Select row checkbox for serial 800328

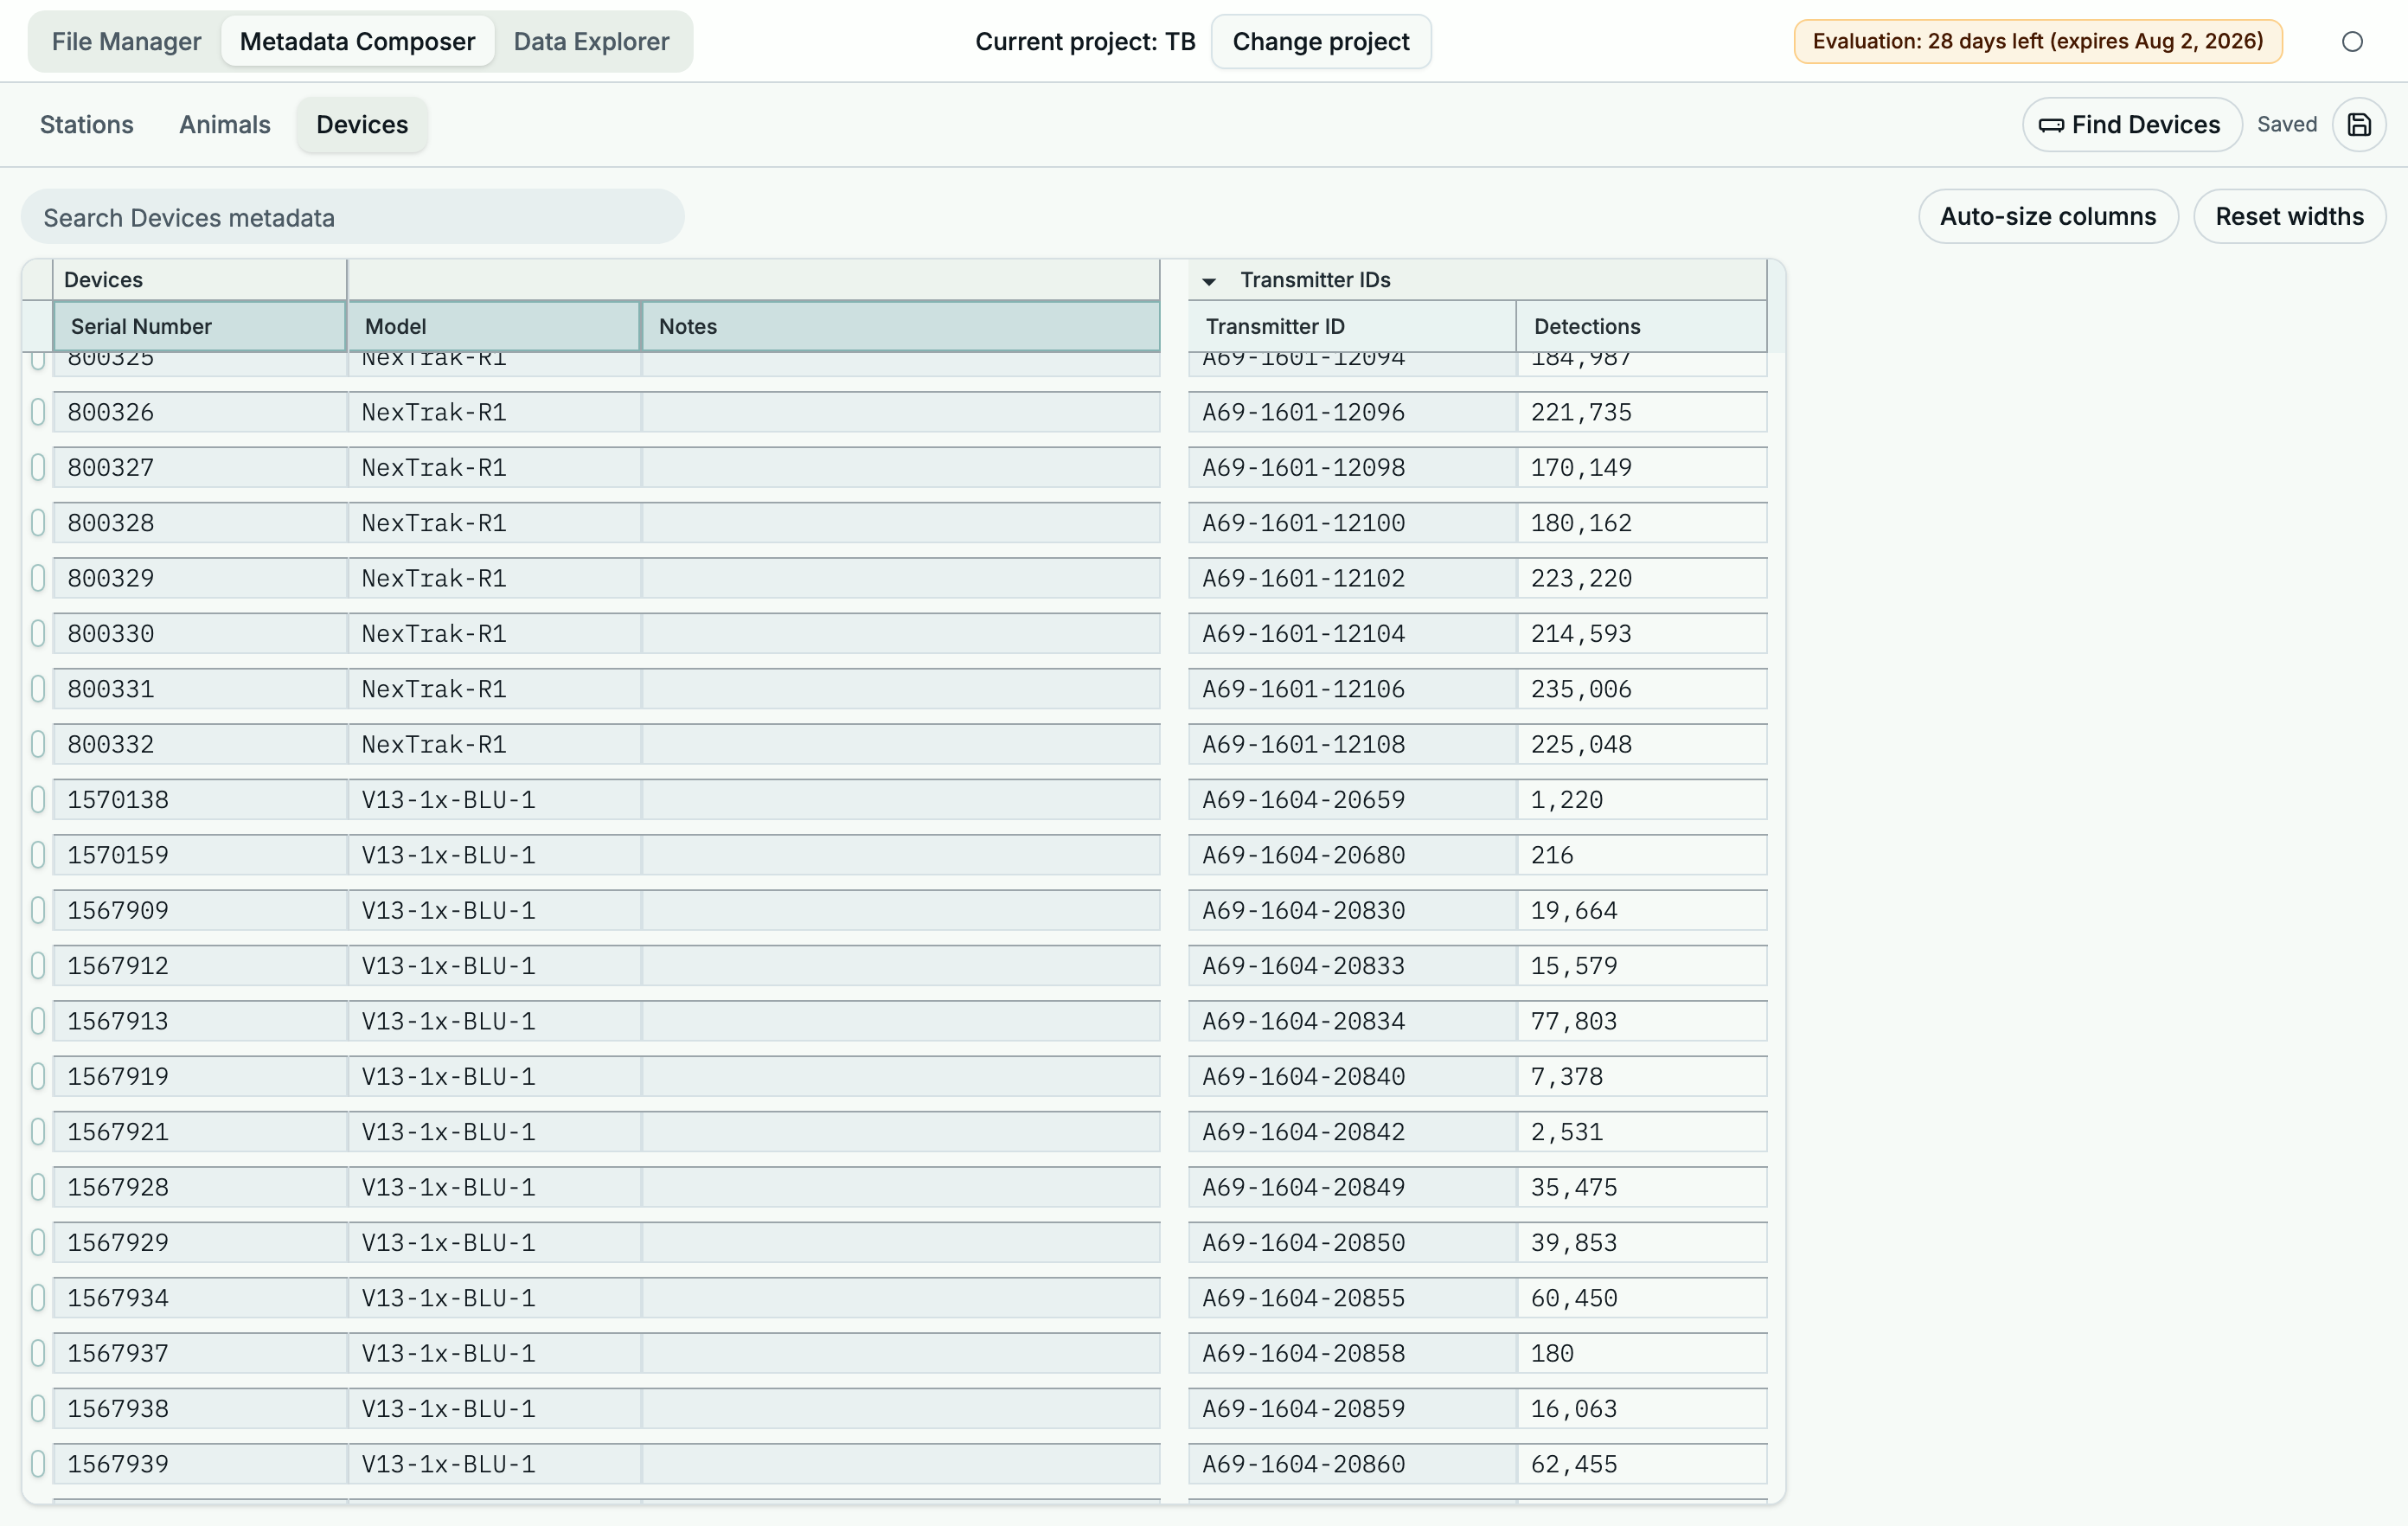[x=38, y=523]
